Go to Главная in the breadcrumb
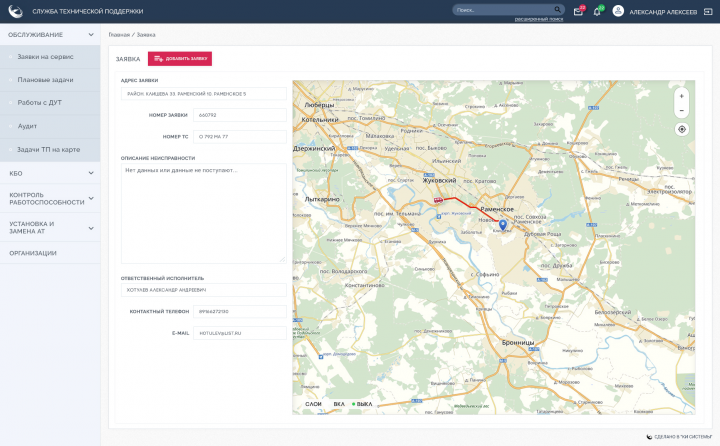The image size is (720, 446). [119, 35]
